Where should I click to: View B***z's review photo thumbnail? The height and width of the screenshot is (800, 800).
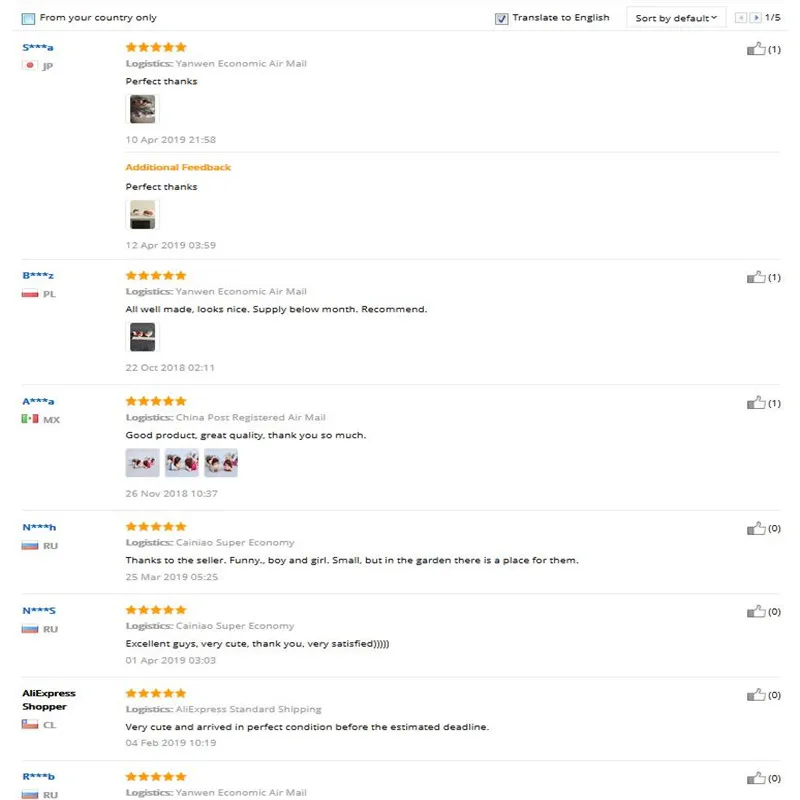pyautogui.click(x=142, y=337)
